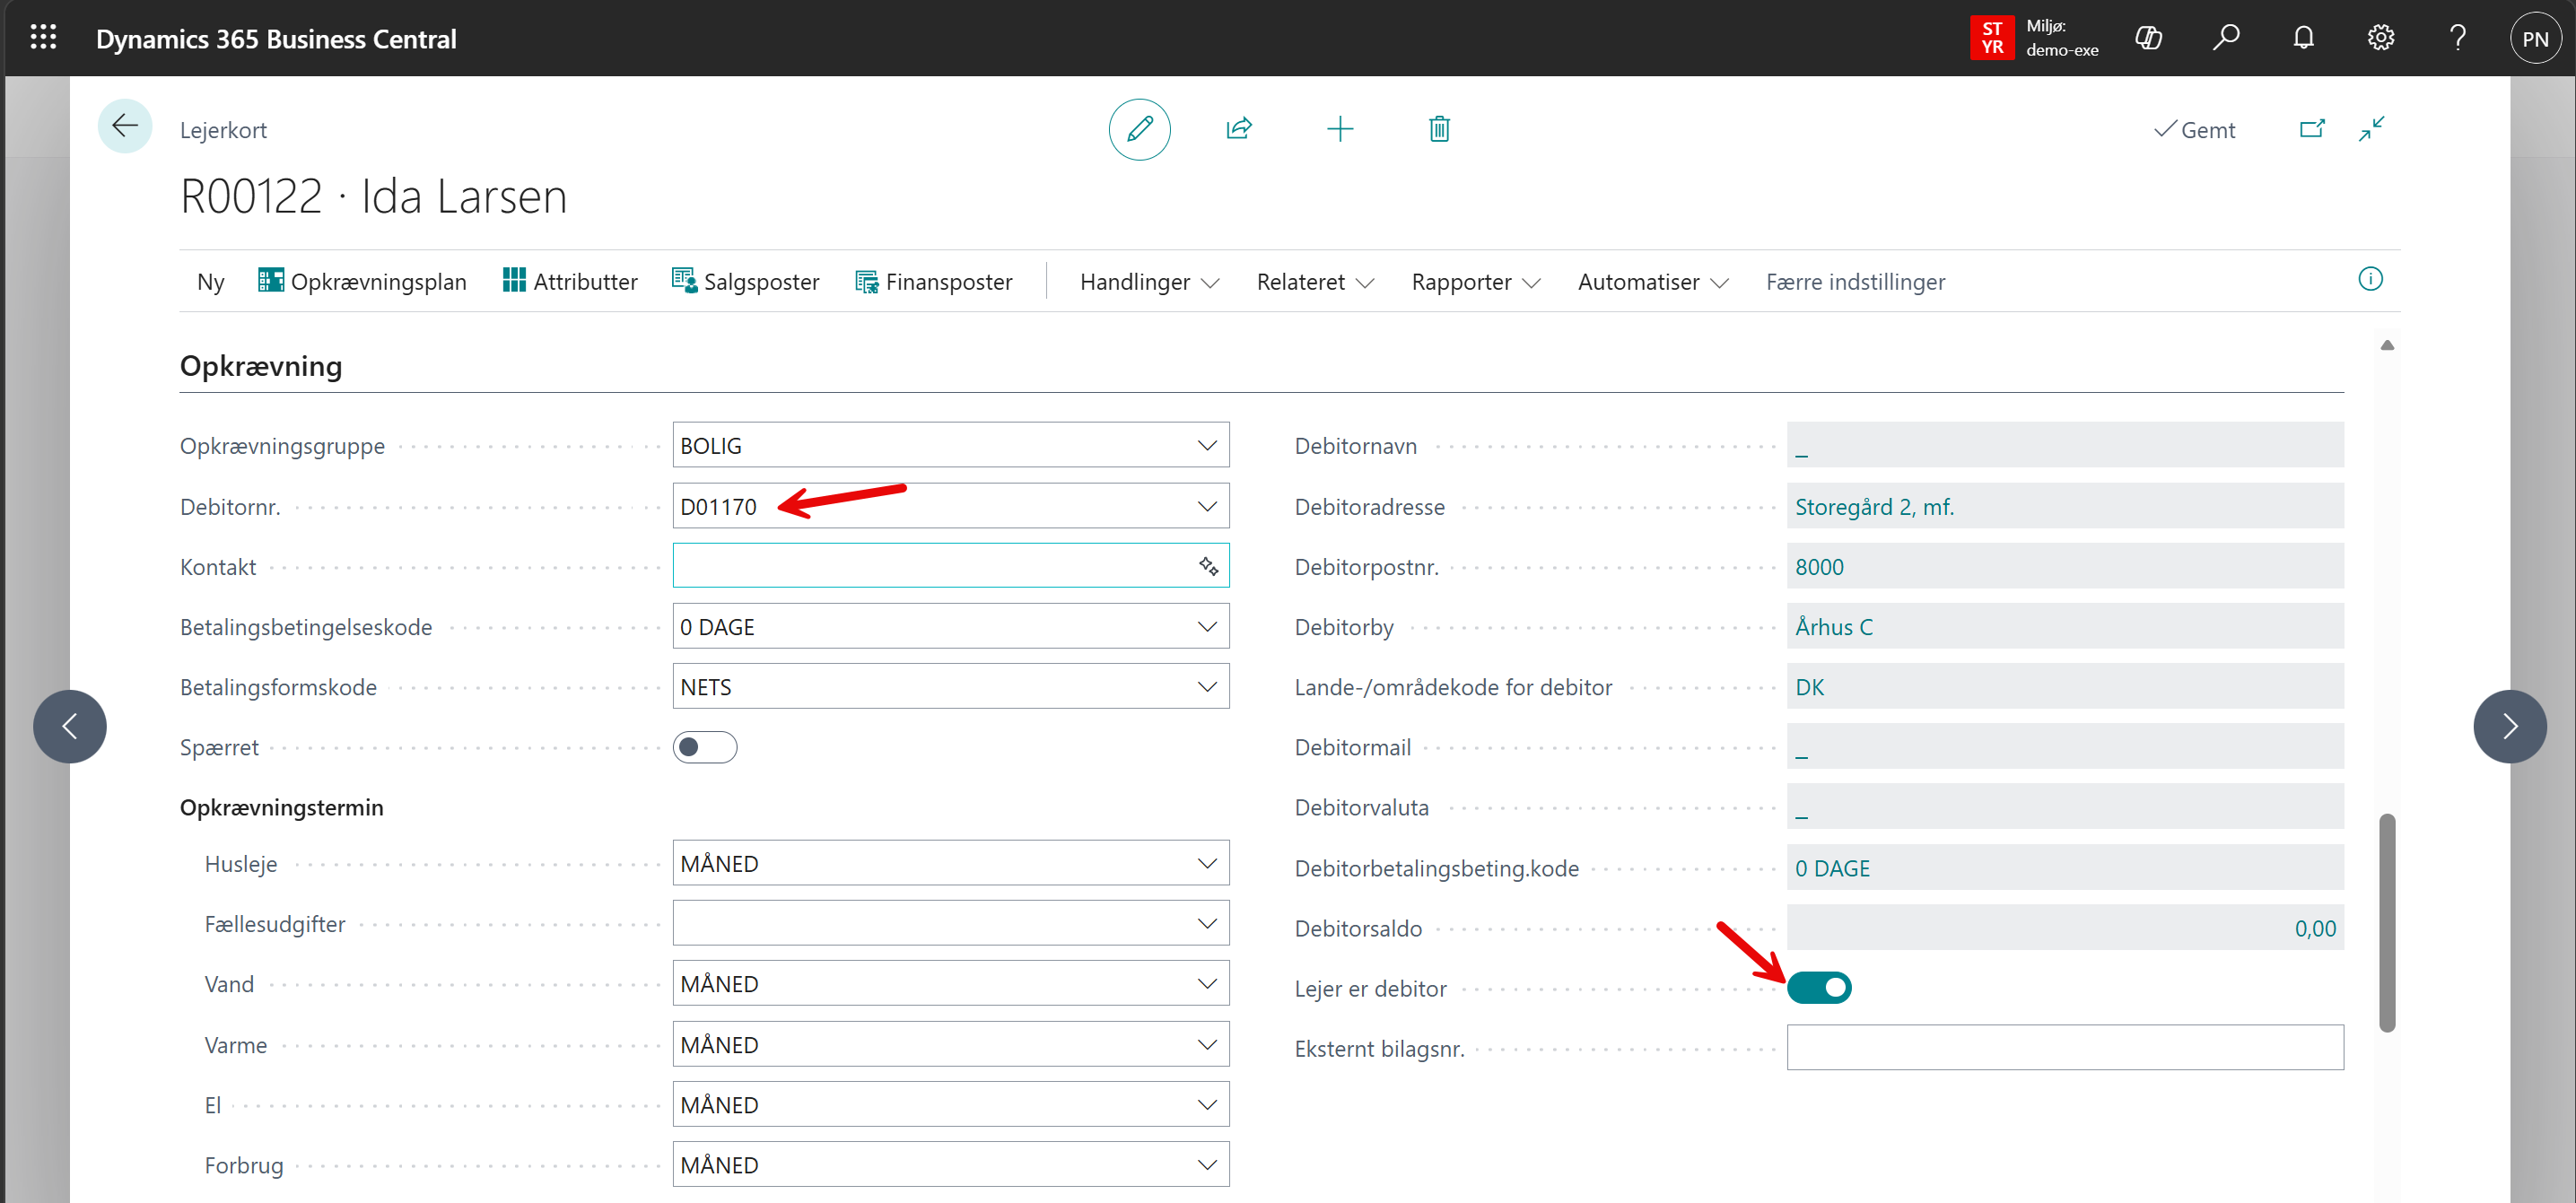Viewport: 2576px width, 1203px height.
Task: Open the Betalingsformskode dropdown
Action: coord(1206,686)
